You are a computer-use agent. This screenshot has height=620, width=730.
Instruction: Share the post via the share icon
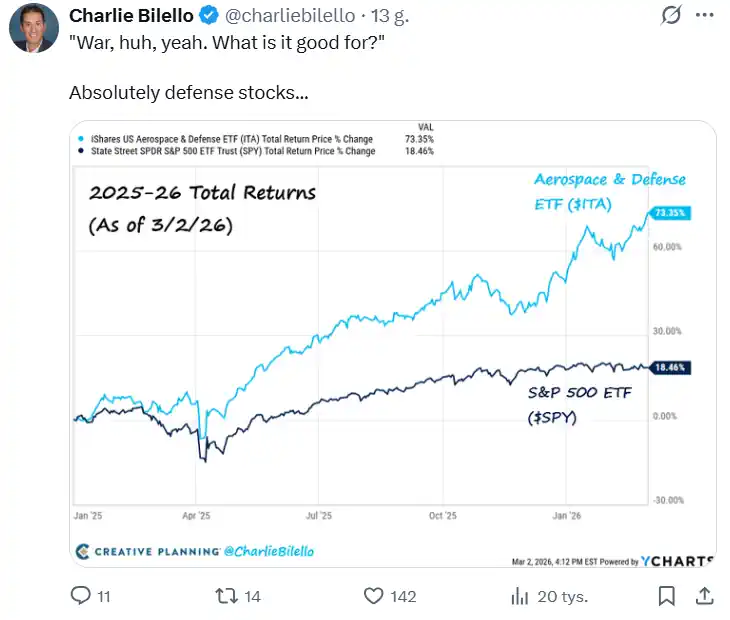pos(704,596)
